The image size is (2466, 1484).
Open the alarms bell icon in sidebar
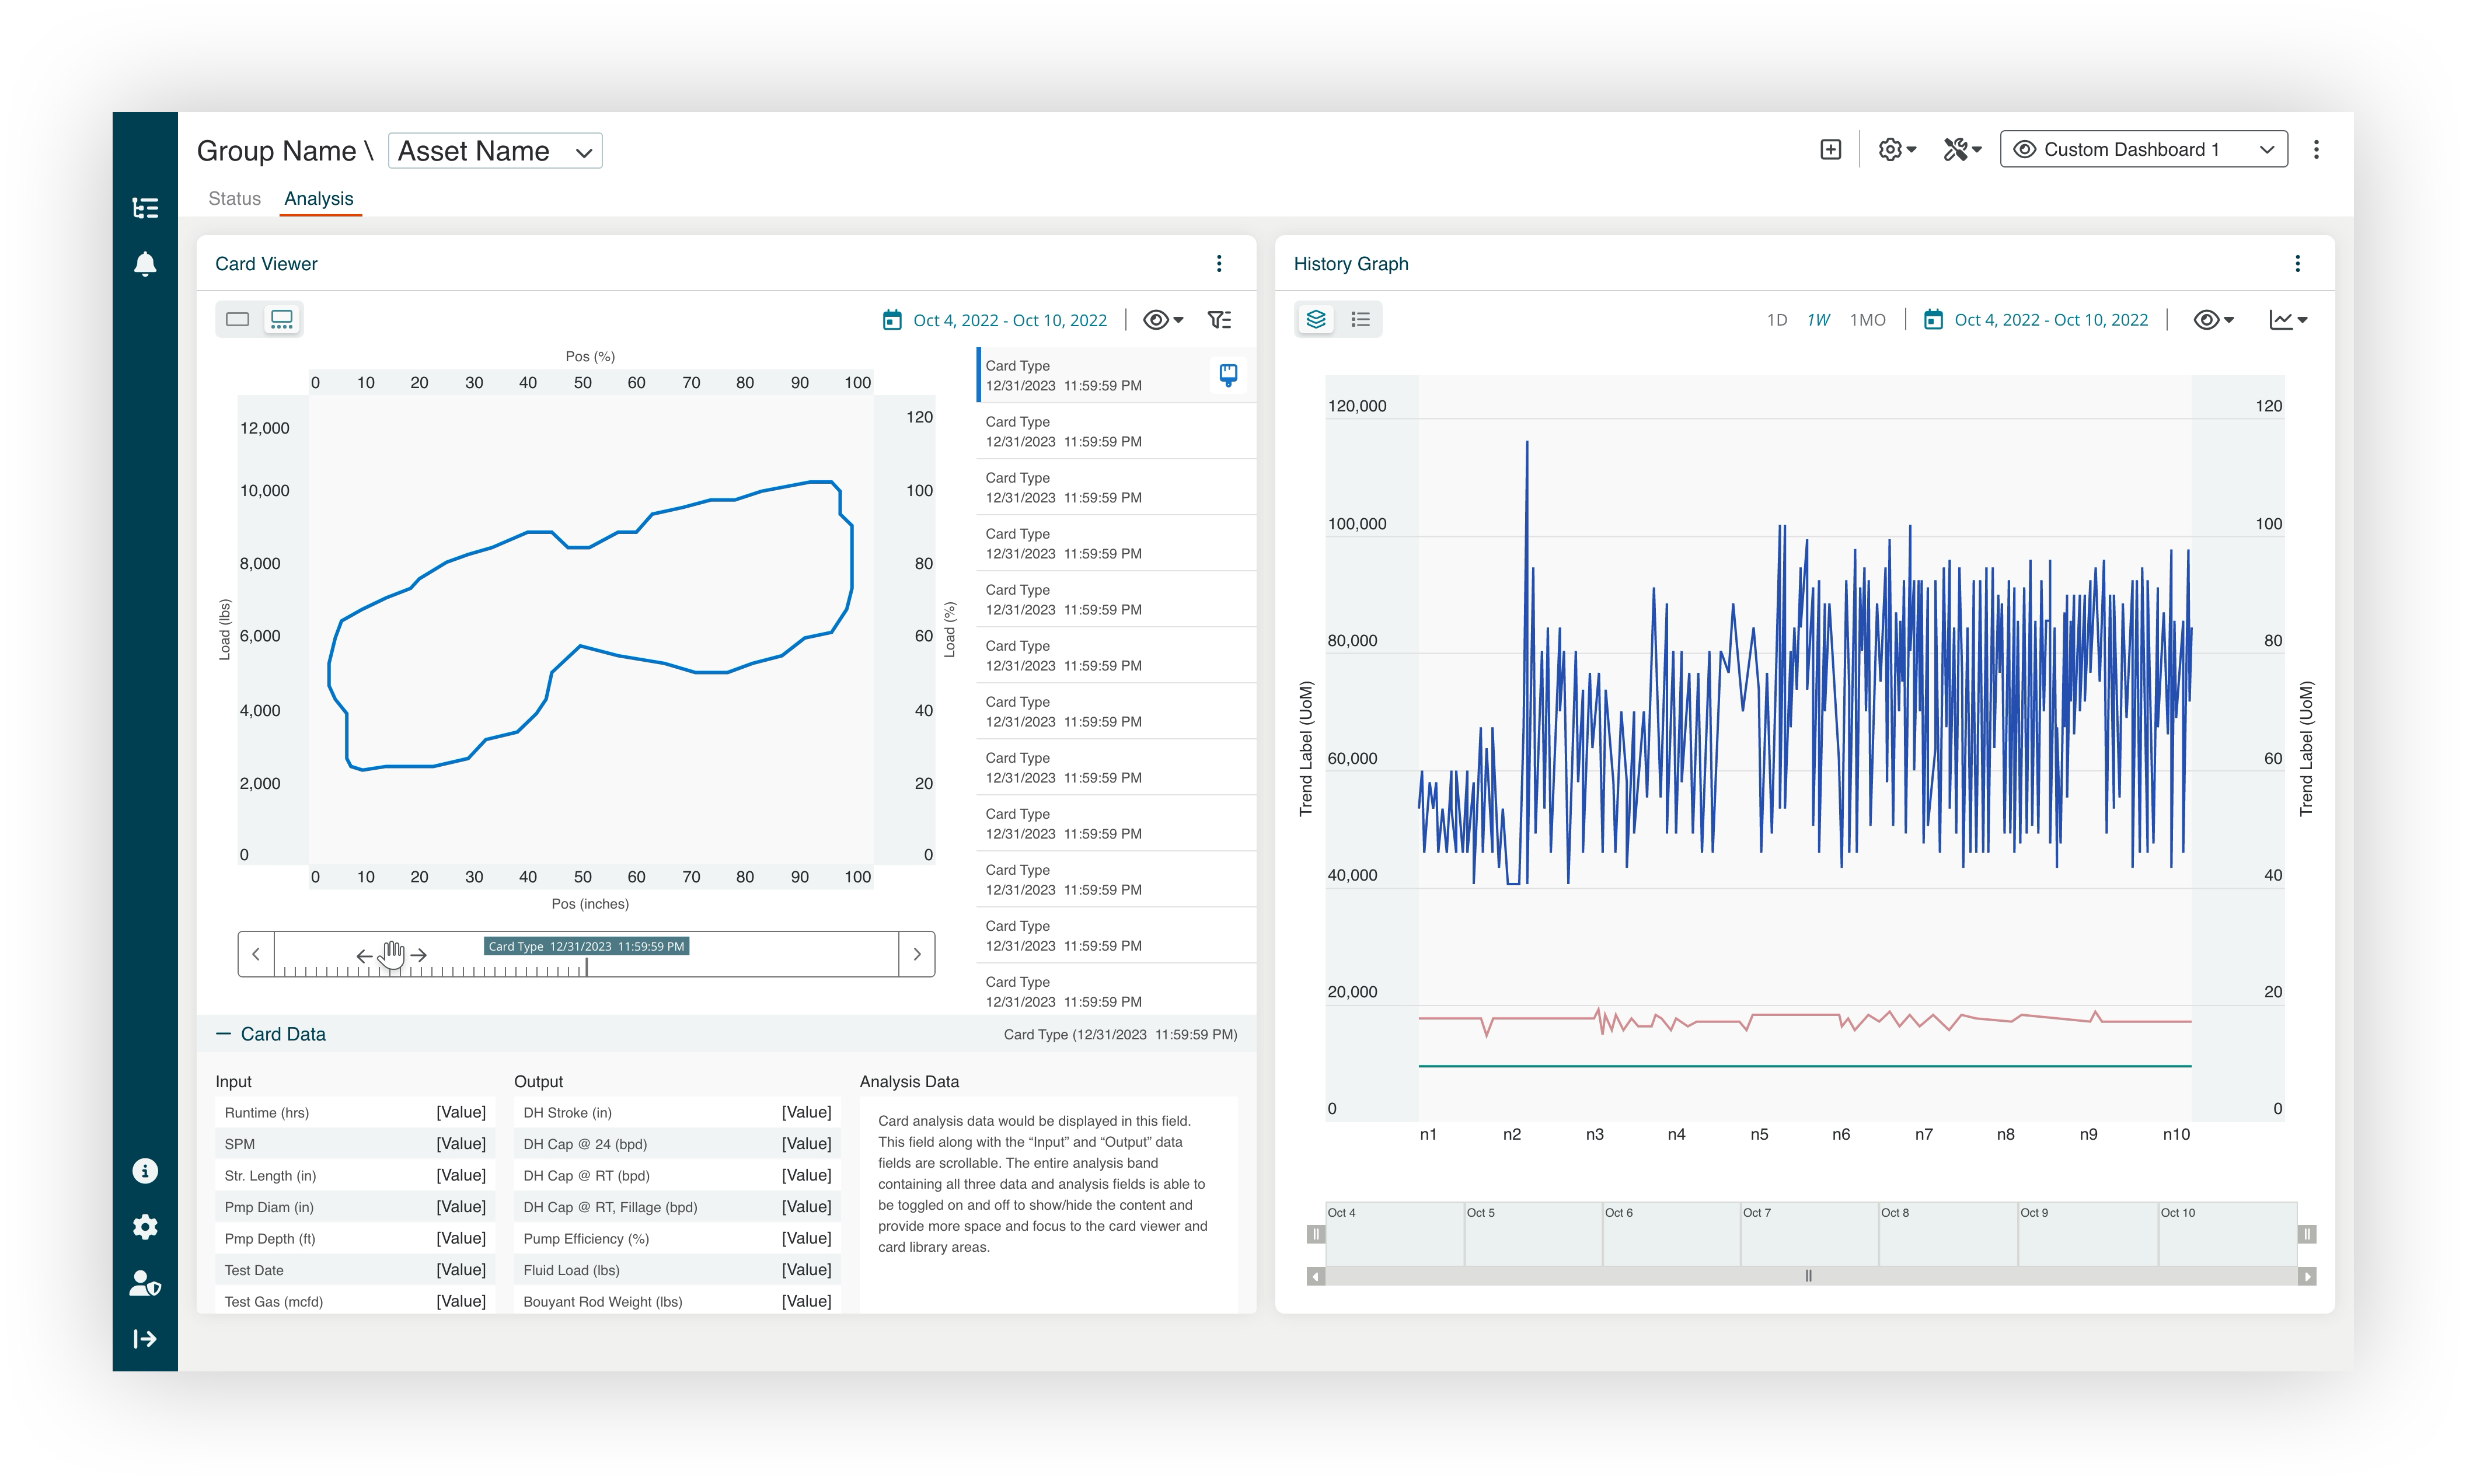[x=145, y=264]
